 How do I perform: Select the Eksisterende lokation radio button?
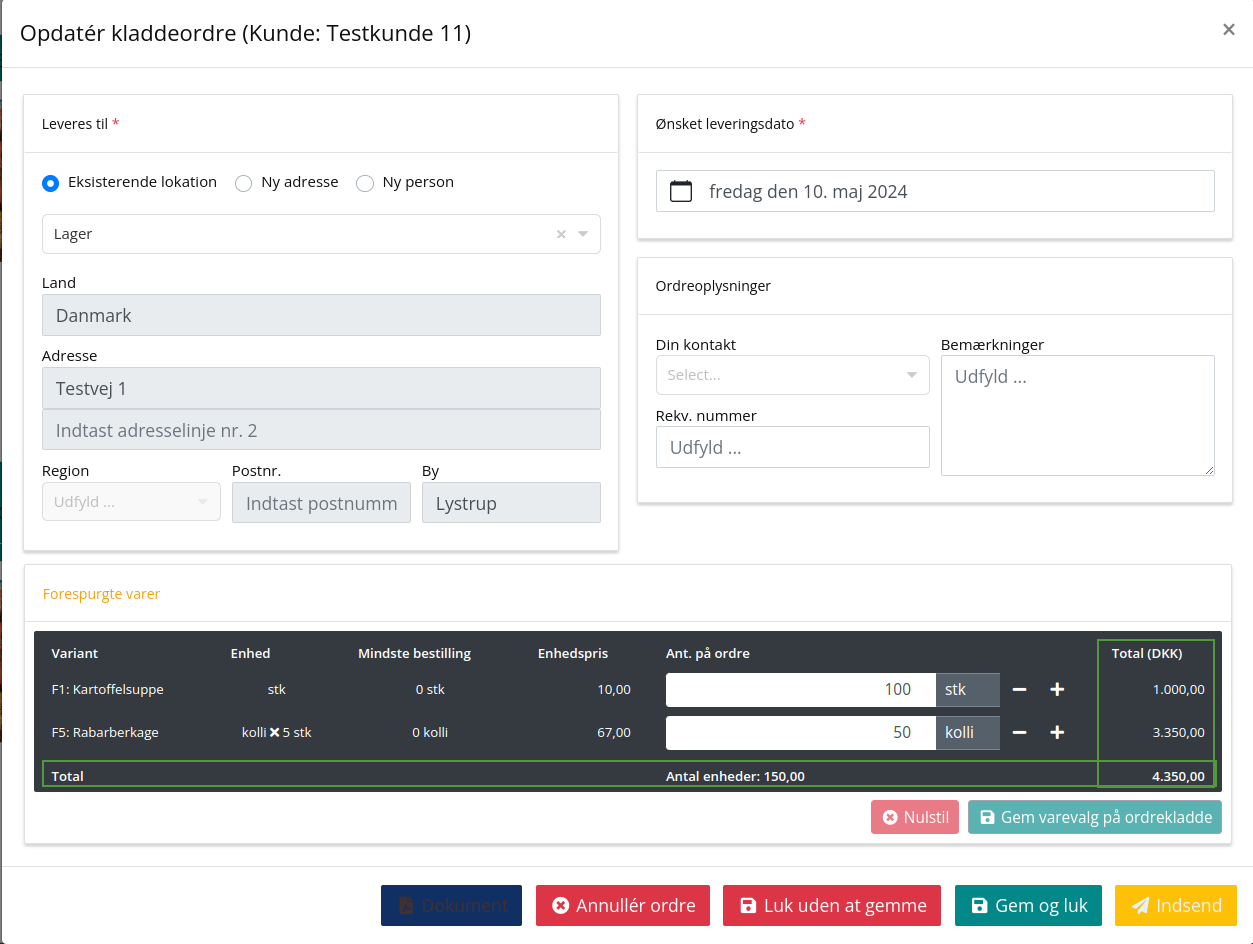pos(50,183)
